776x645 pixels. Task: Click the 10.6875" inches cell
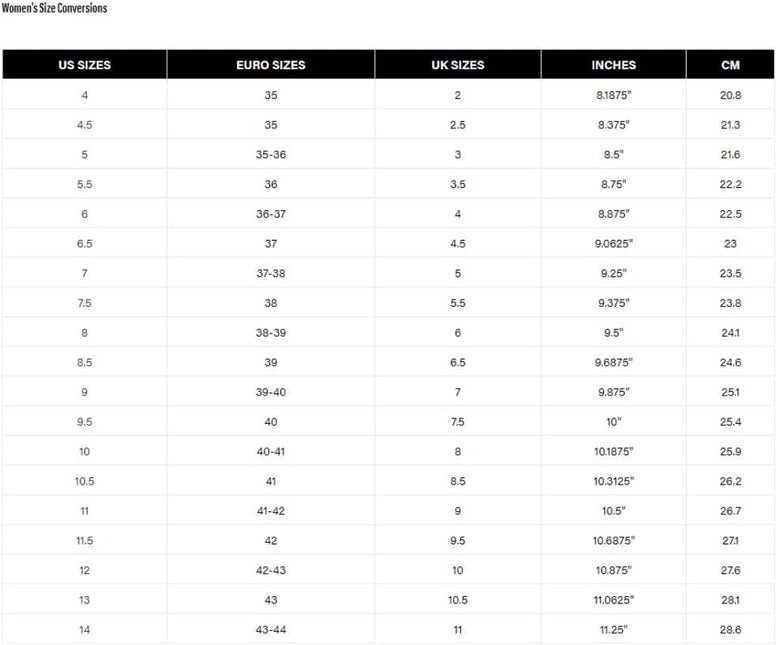614,540
